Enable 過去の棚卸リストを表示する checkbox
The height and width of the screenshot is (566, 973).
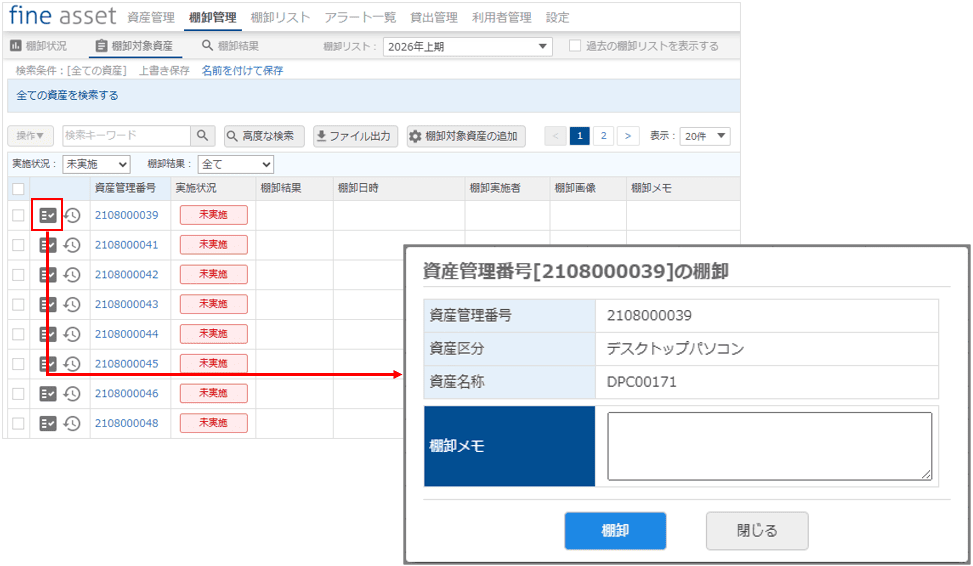pyautogui.click(x=575, y=46)
